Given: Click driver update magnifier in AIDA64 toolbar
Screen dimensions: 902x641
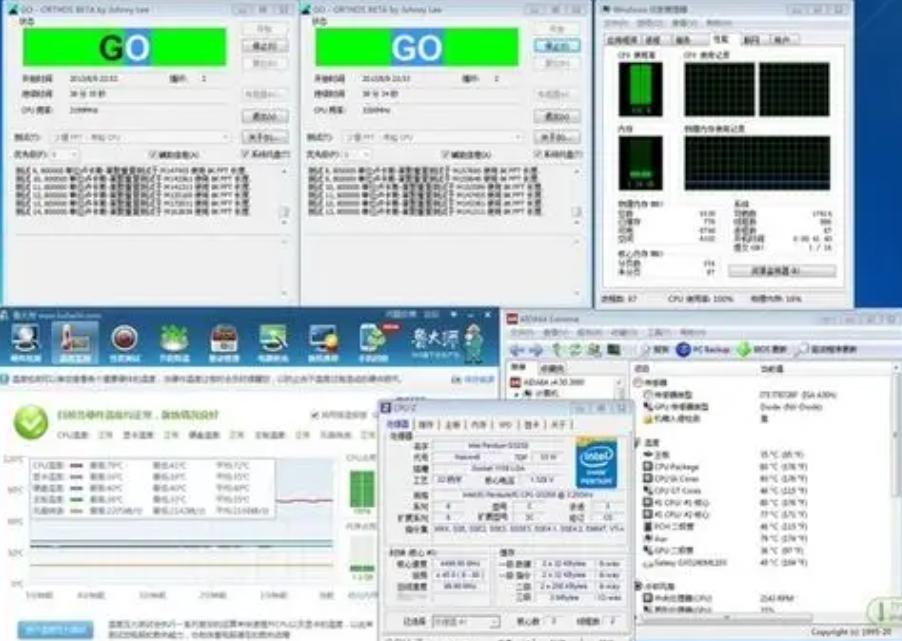Looking at the screenshot, I should [x=826, y=349].
